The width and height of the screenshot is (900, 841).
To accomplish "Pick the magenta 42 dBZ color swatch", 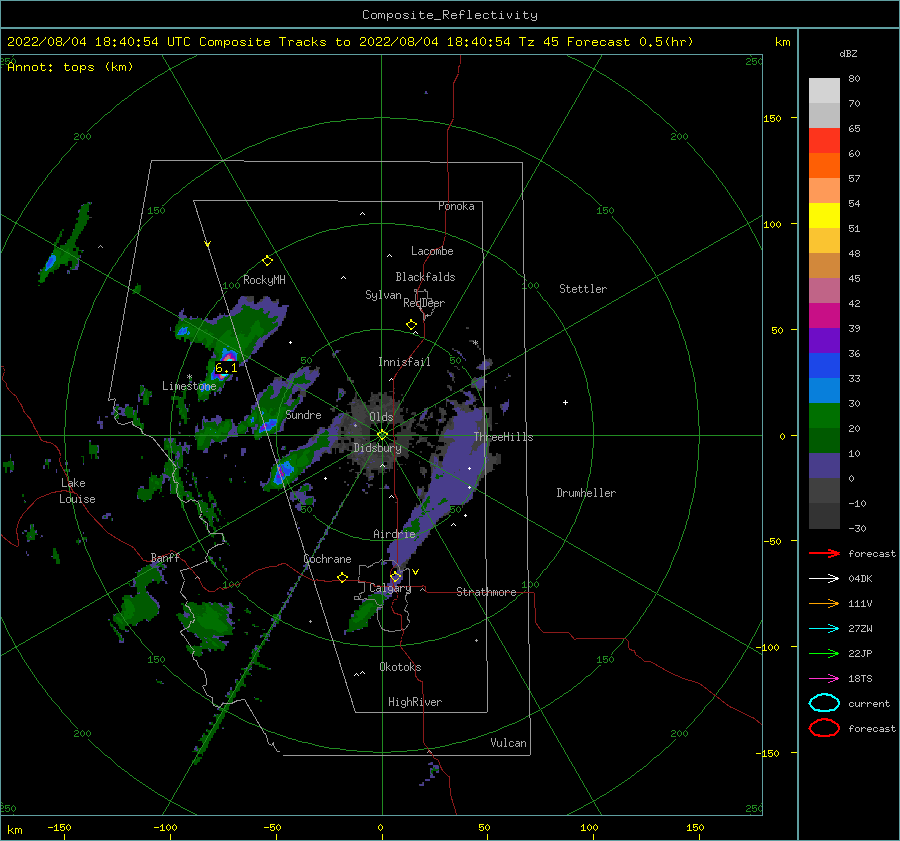I will click(x=824, y=315).
